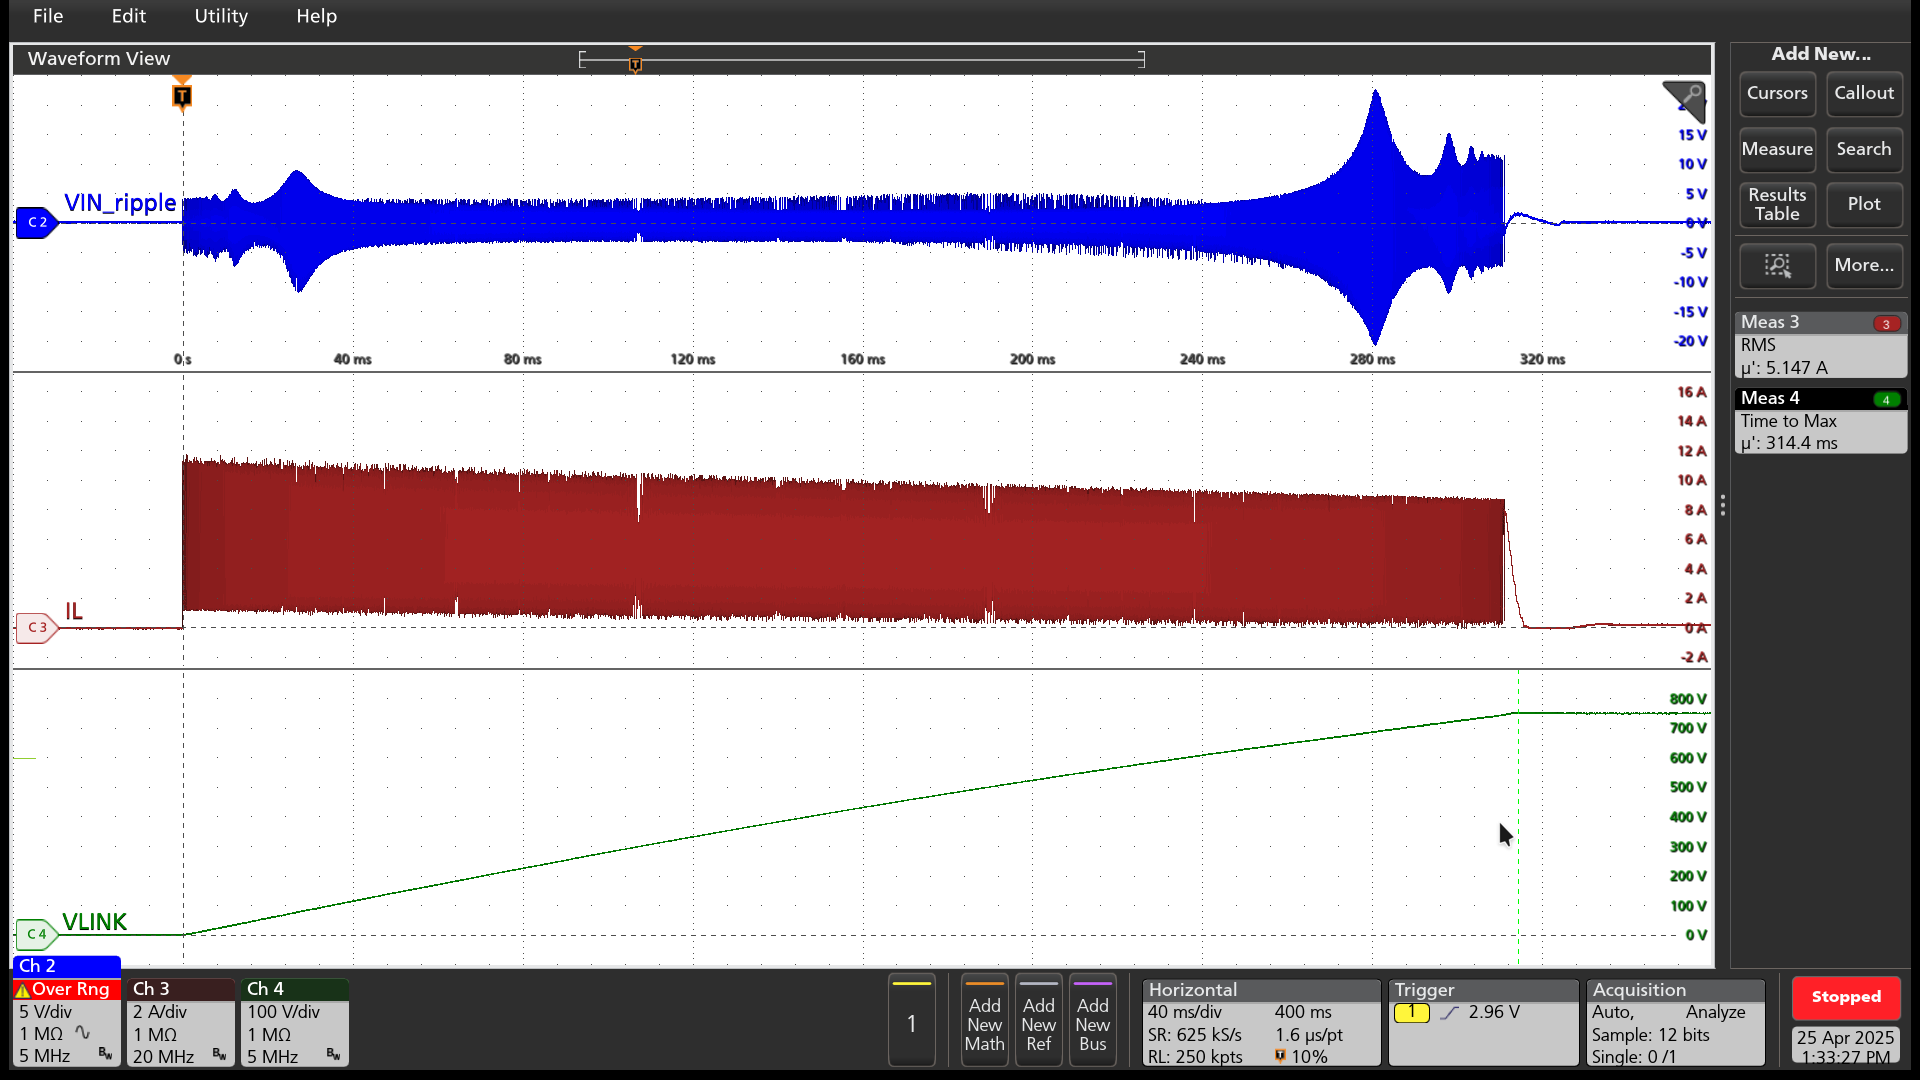Click the zoom overview bar at top
The width and height of the screenshot is (1920, 1080).
[861, 60]
